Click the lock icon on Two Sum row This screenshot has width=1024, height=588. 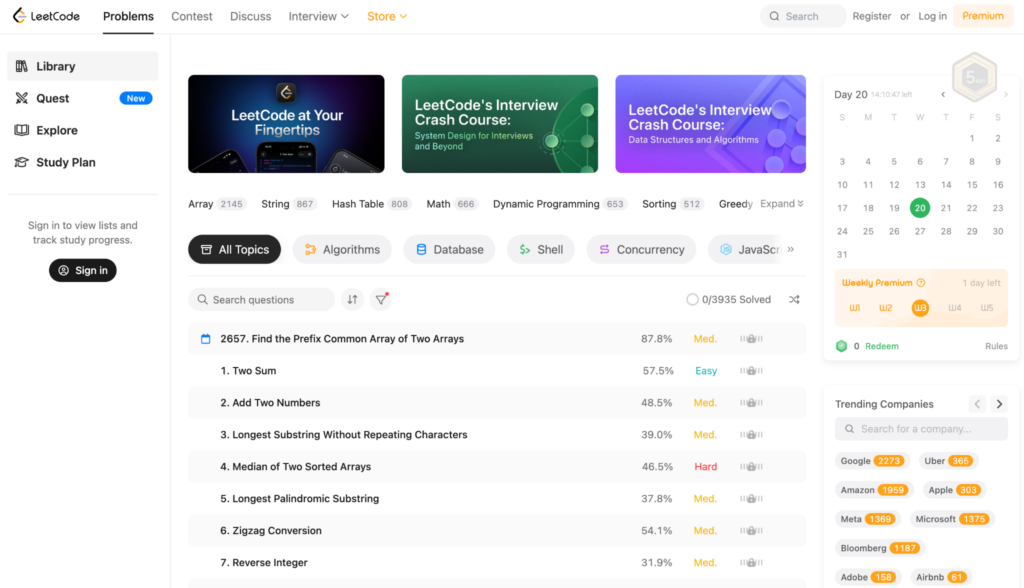751,370
